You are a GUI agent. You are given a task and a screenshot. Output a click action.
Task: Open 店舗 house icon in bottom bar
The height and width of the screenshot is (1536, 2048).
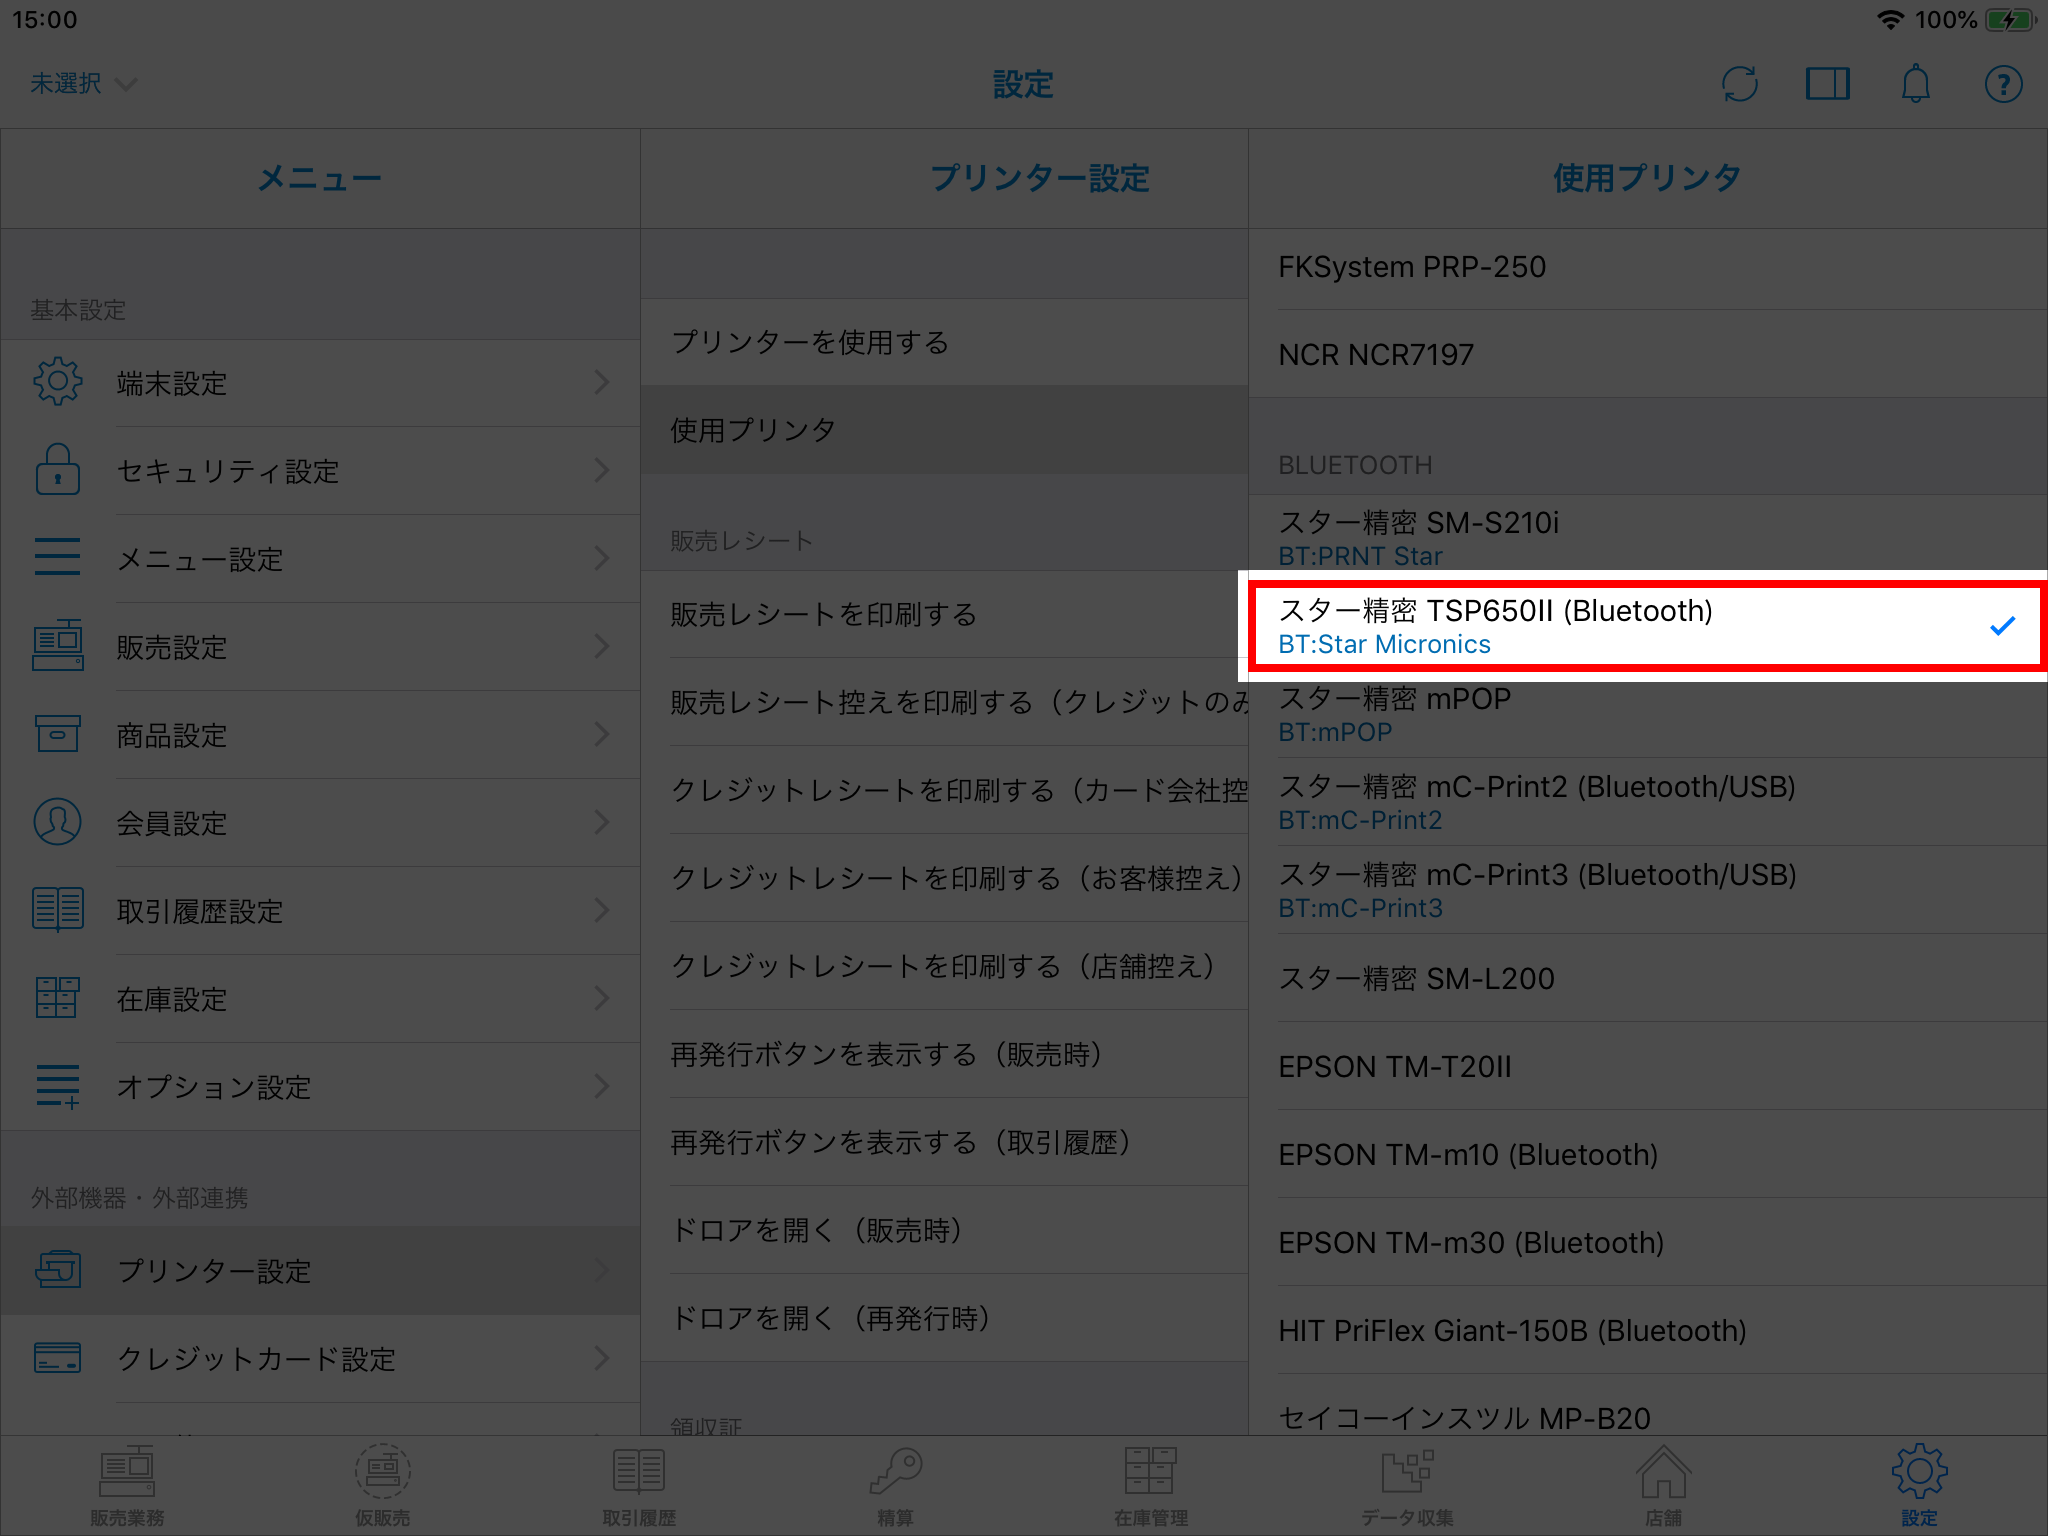point(1663,1485)
